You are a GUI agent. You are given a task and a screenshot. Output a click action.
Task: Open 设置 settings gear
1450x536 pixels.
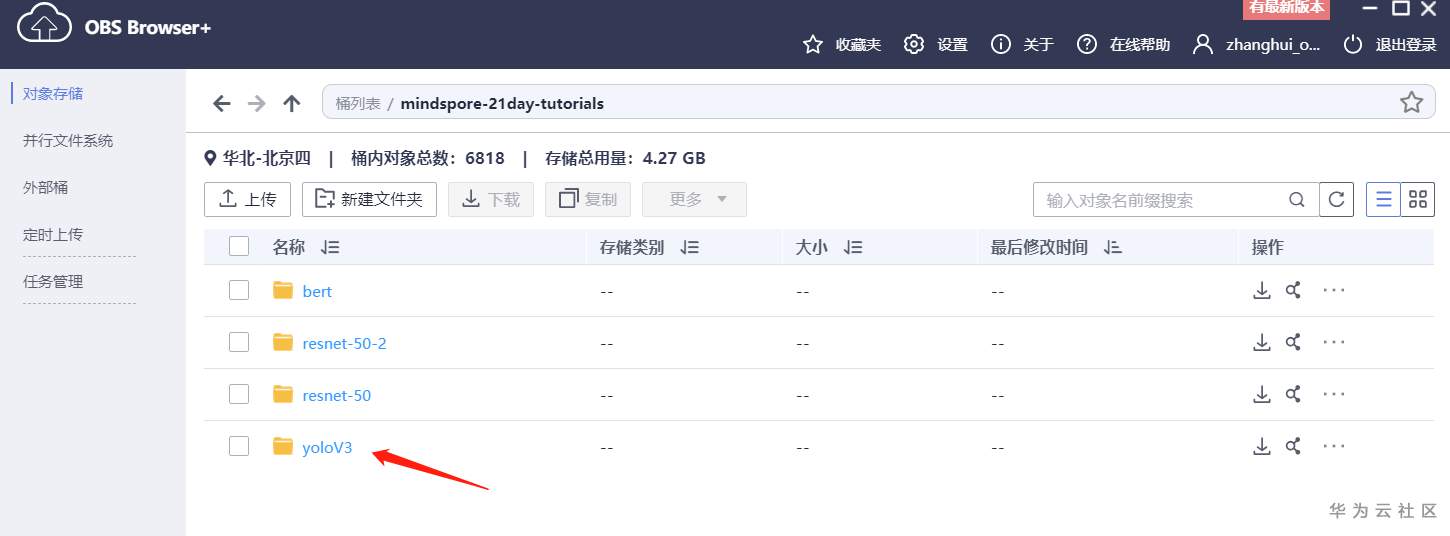click(913, 45)
